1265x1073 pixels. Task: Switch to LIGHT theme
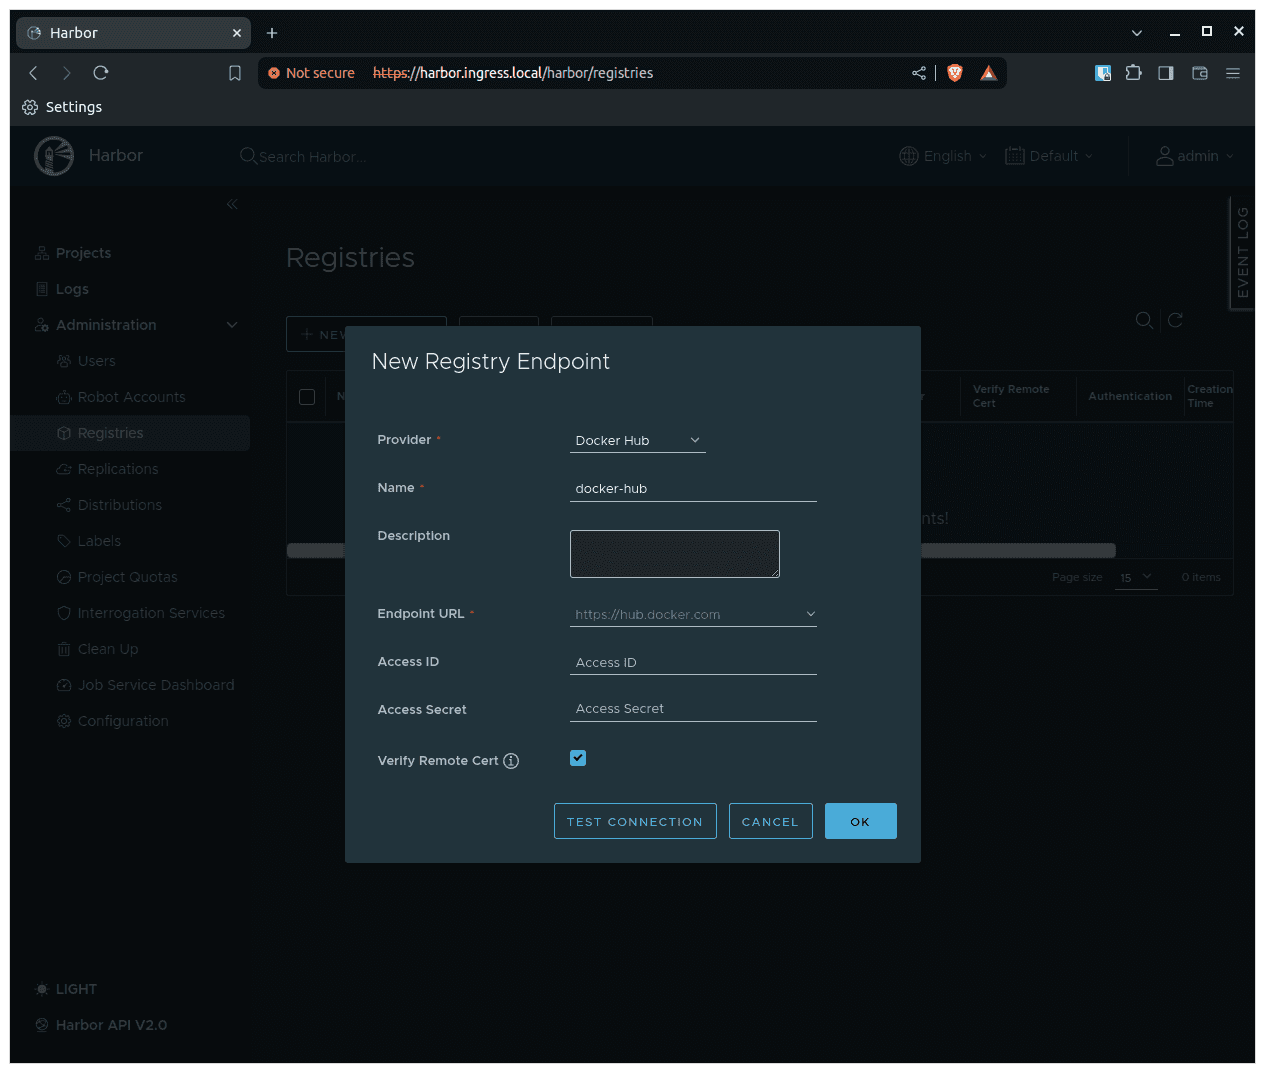click(x=66, y=989)
